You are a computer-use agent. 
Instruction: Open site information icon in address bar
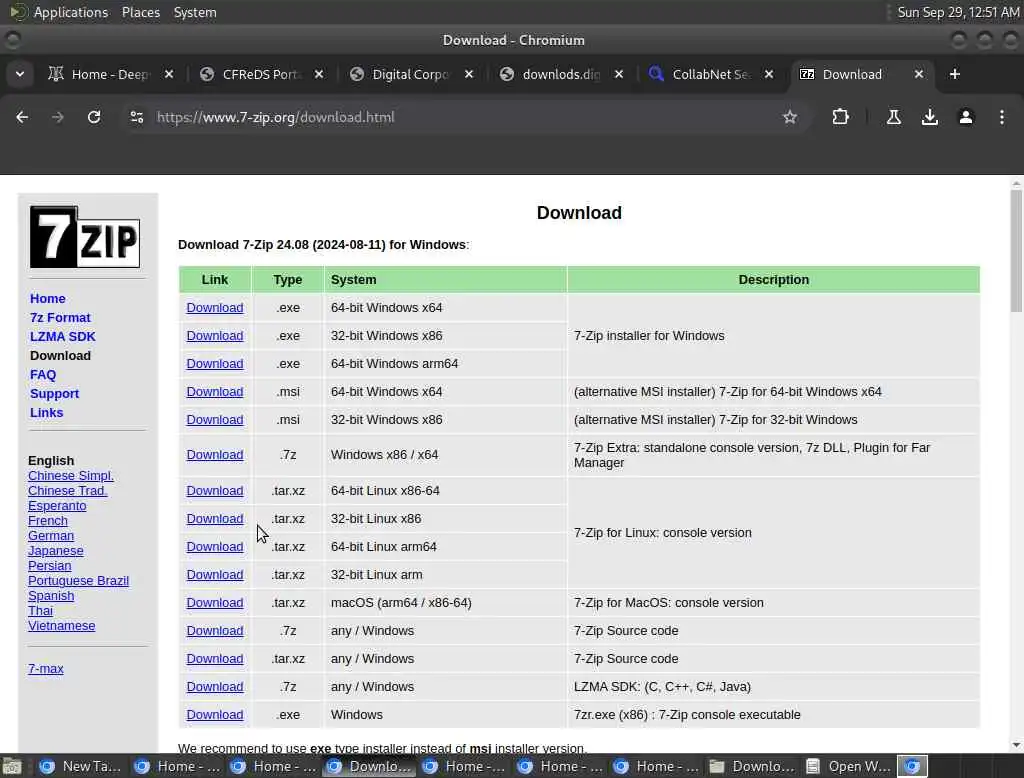tap(136, 117)
